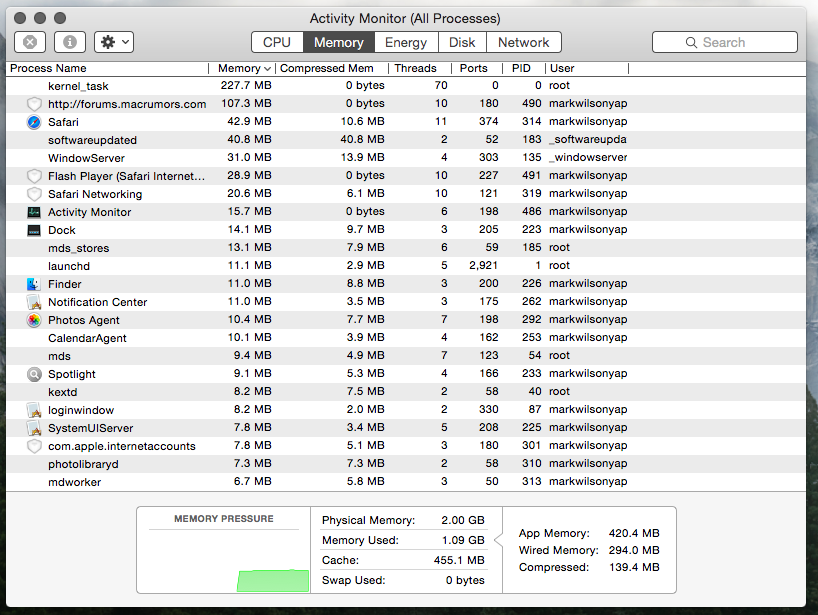
Task: Click shield icon beside com.apple.internetaccounts
Action: [34, 446]
